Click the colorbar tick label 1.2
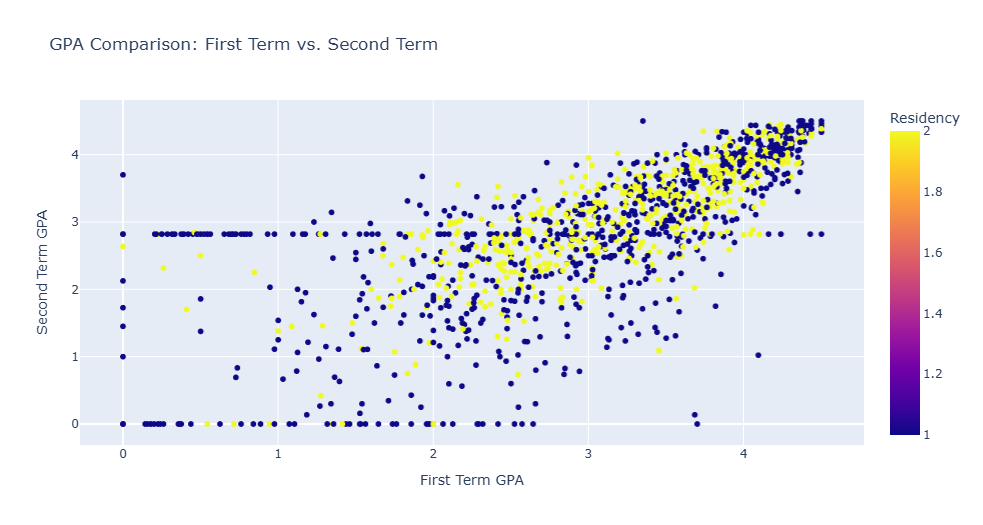983x525 pixels. point(932,374)
